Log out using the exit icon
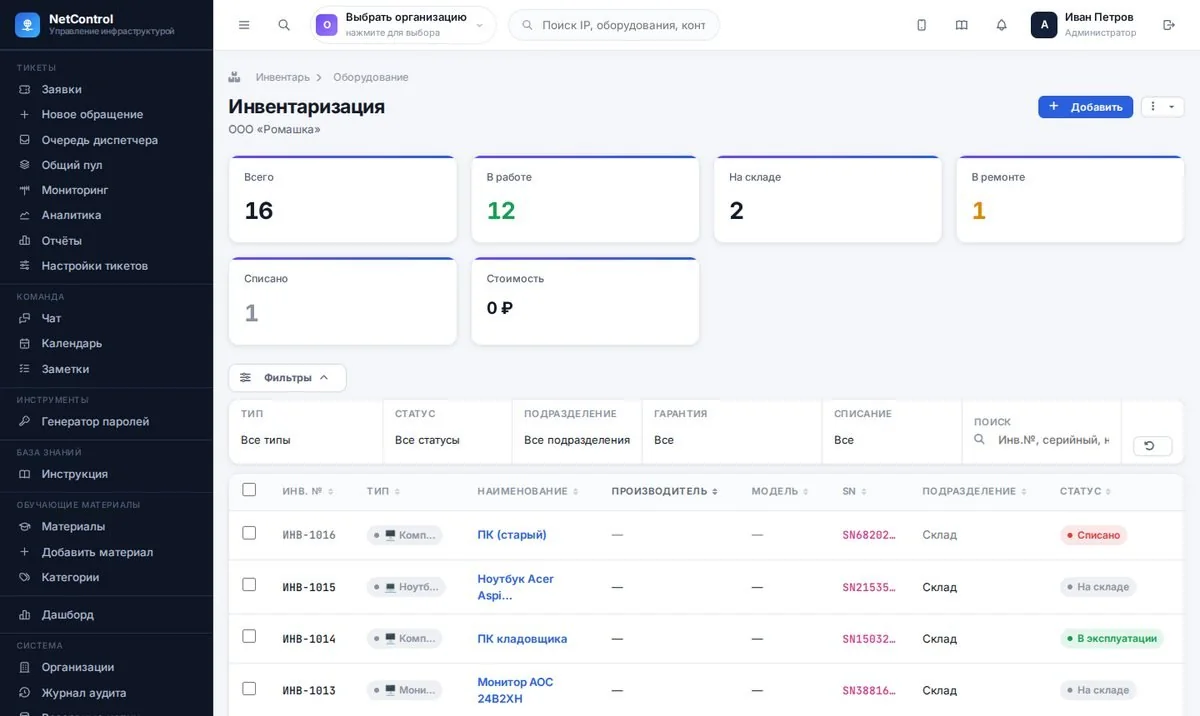Image resolution: width=1200 pixels, height=716 pixels. 1169,25
